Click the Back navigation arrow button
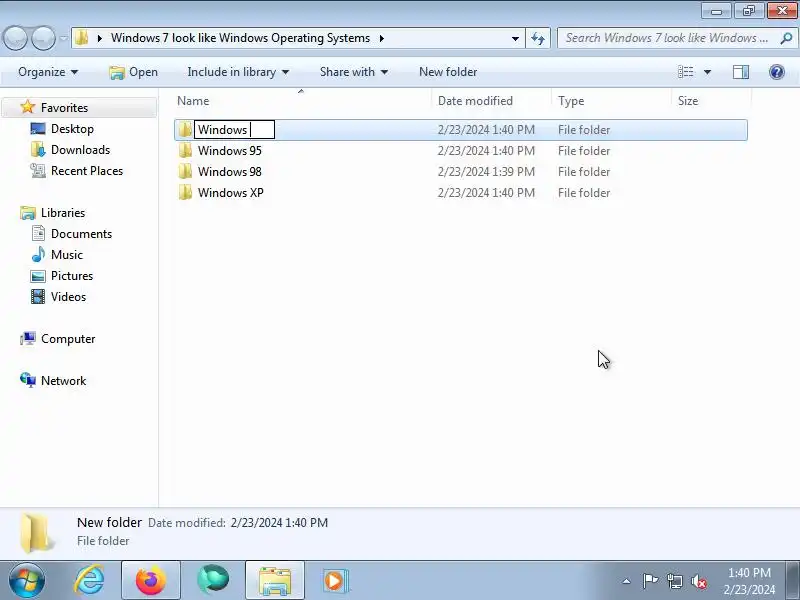Viewport: 800px width, 600px height. (15, 38)
